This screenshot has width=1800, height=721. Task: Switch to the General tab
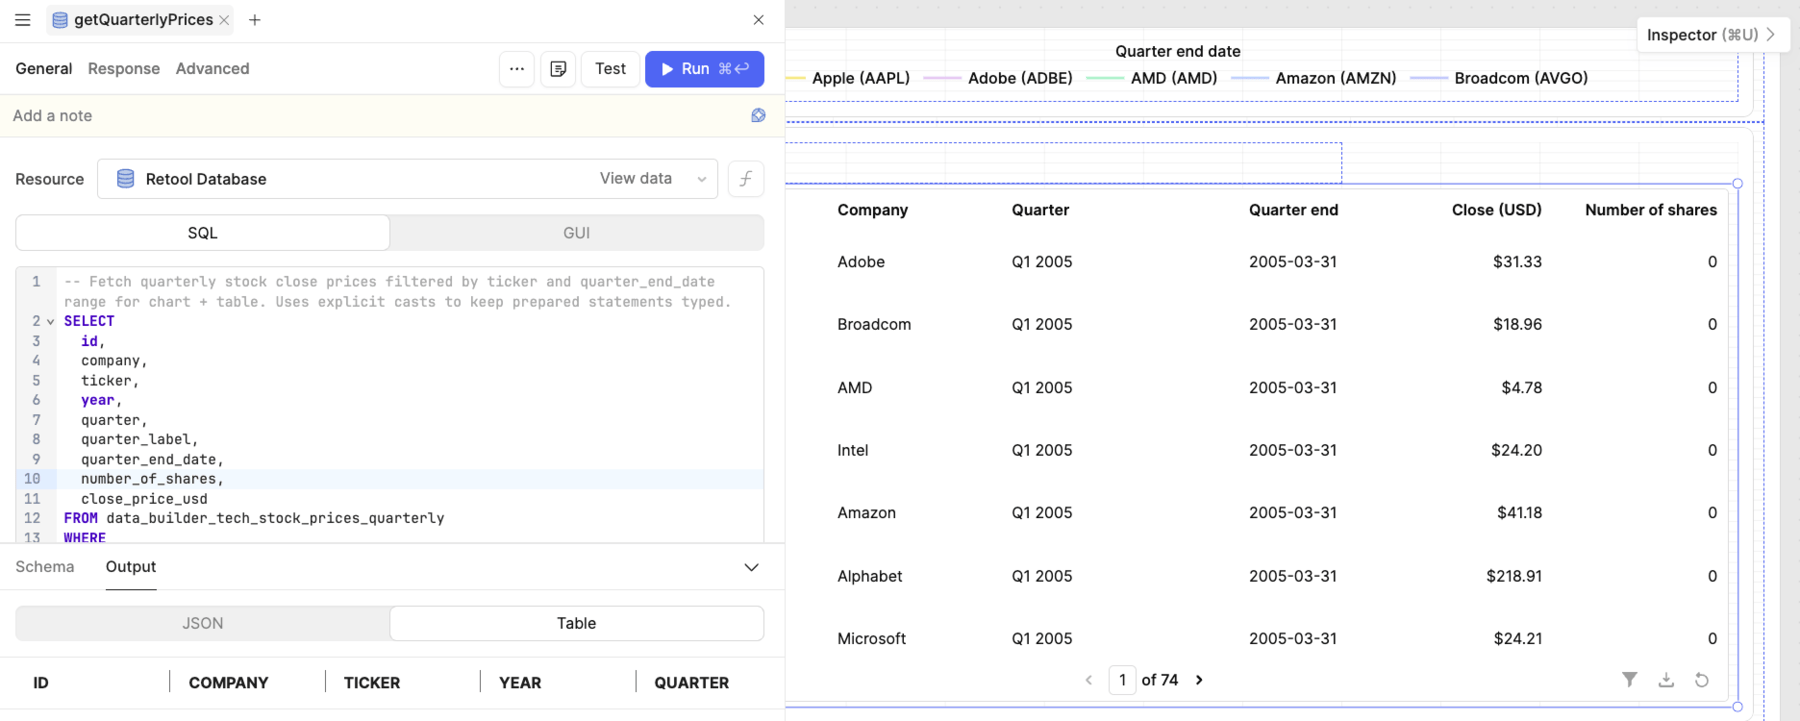click(x=43, y=69)
